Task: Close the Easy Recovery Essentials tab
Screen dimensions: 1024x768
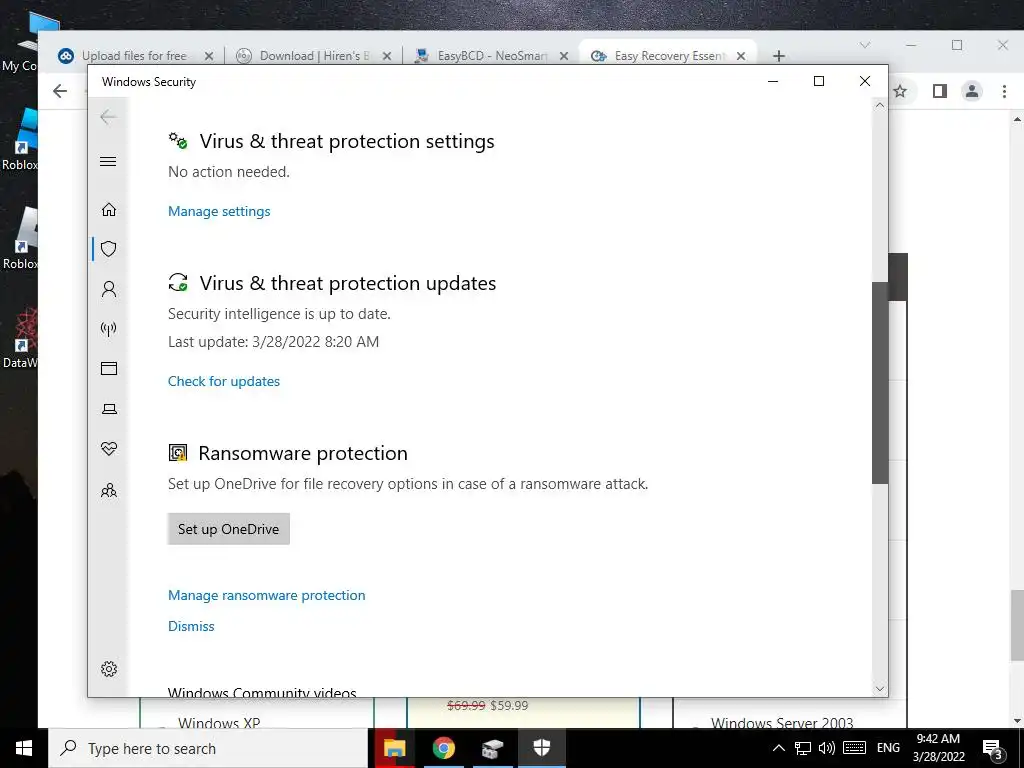Action: [x=741, y=56]
